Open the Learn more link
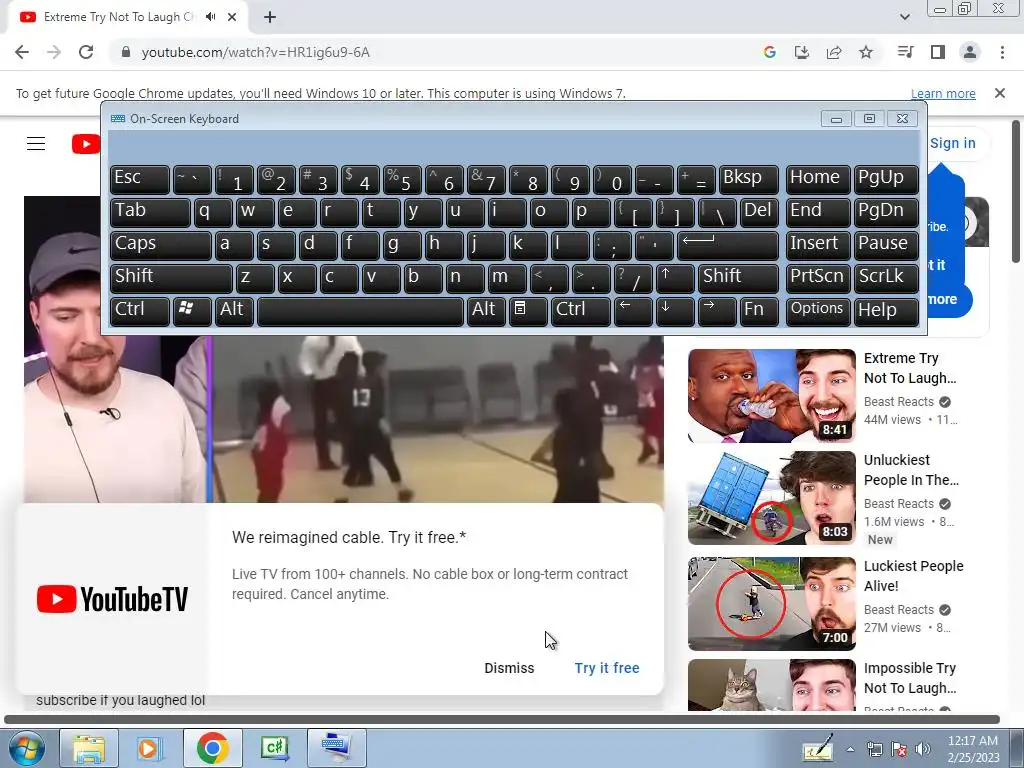1024x768 pixels. (943, 93)
